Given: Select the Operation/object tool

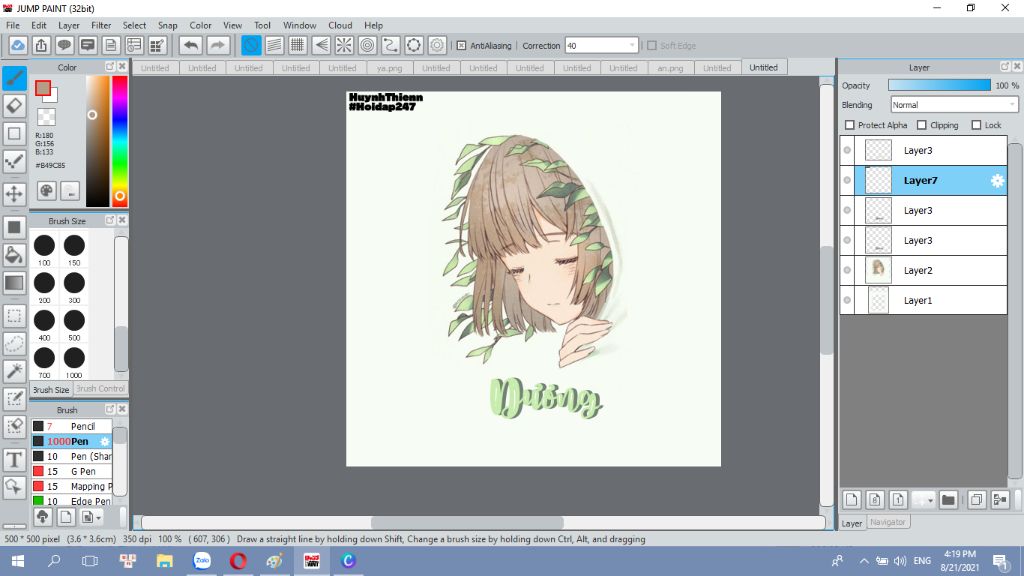Looking at the screenshot, I should pyautogui.click(x=14, y=487).
